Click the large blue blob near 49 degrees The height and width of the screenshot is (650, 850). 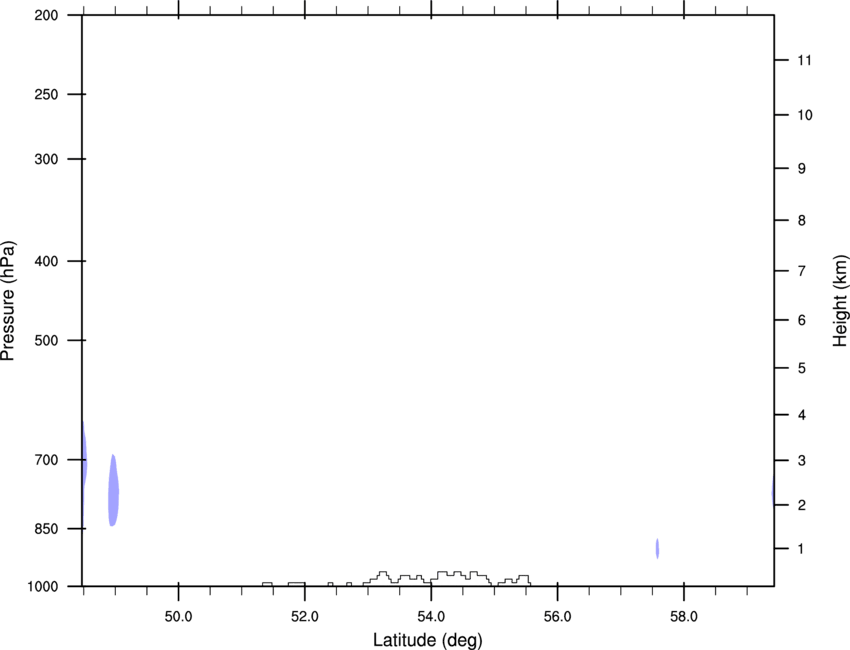point(113,491)
